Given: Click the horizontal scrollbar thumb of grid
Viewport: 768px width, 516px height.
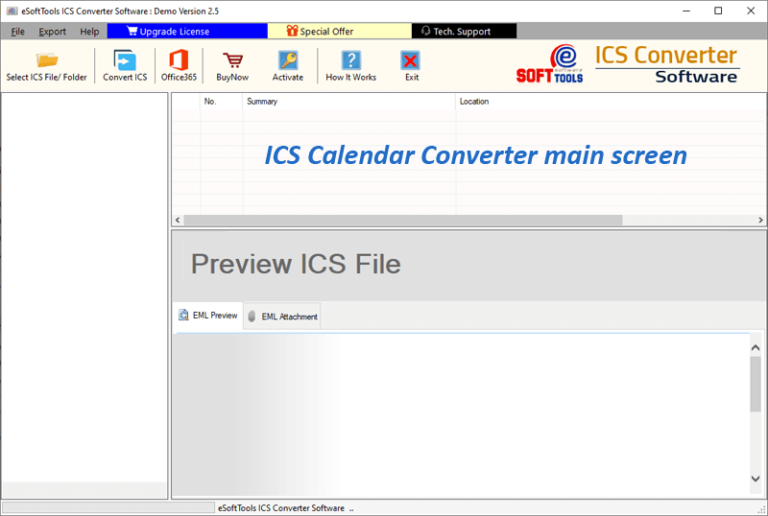Looking at the screenshot, I should click(403, 220).
